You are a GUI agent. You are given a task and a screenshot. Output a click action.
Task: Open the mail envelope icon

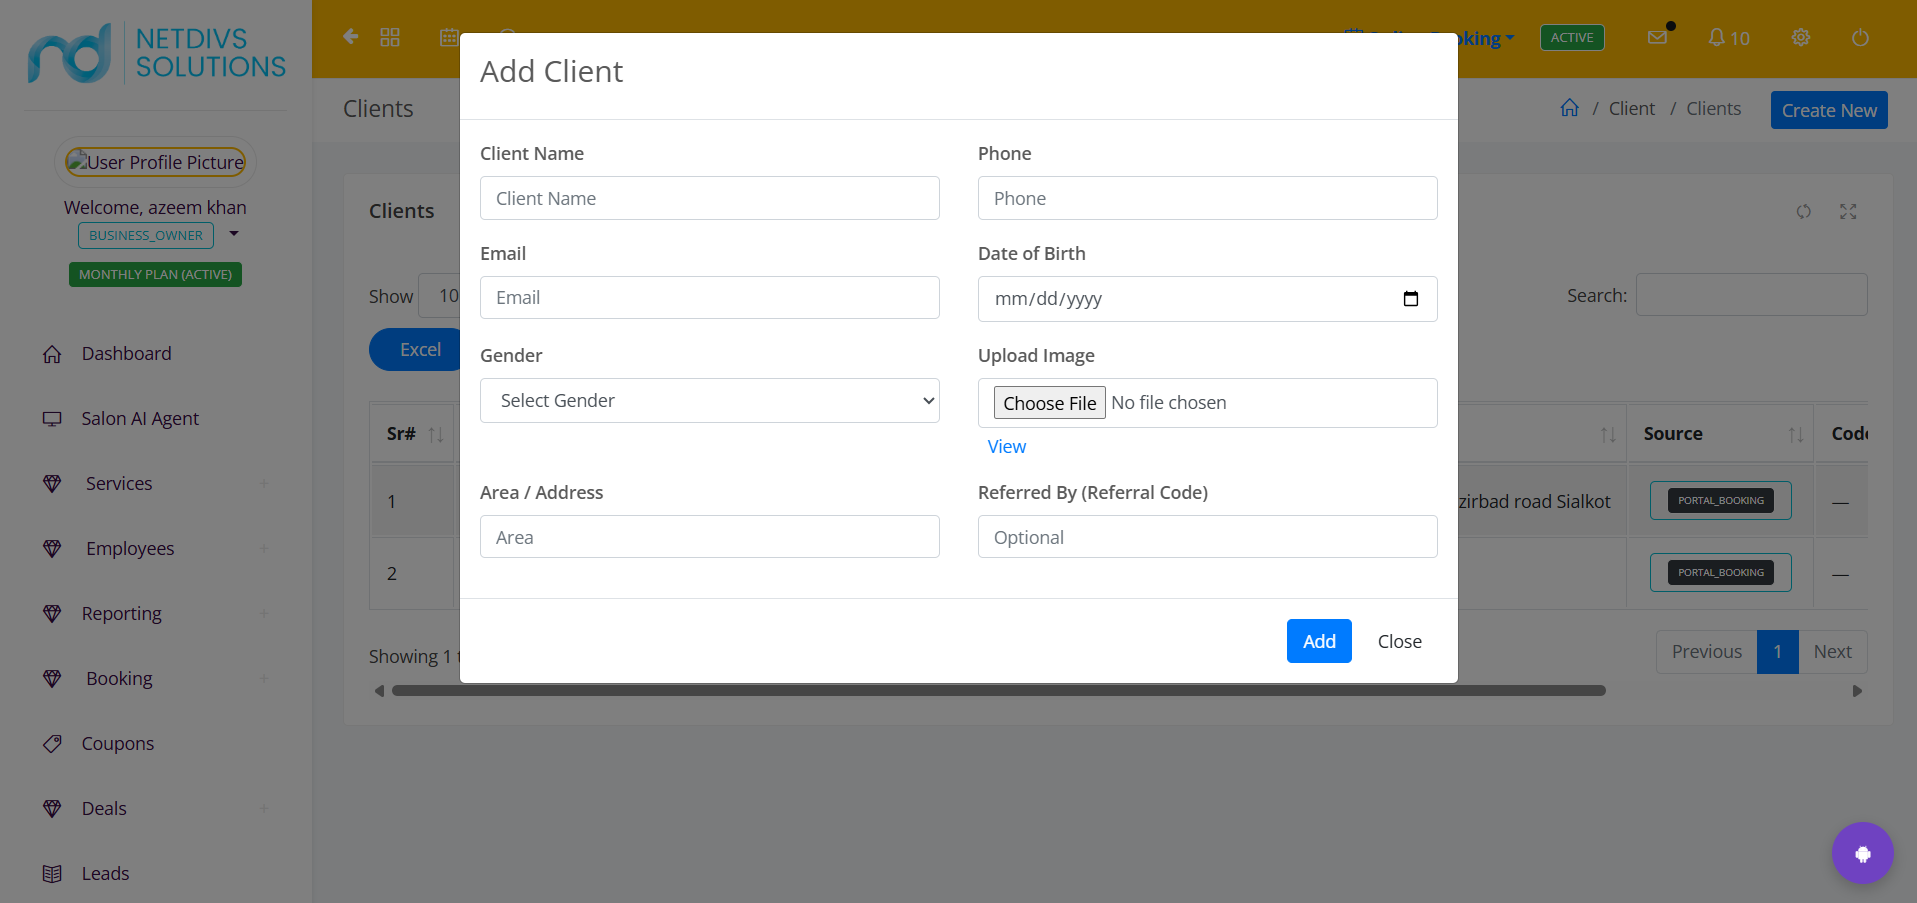pyautogui.click(x=1657, y=38)
